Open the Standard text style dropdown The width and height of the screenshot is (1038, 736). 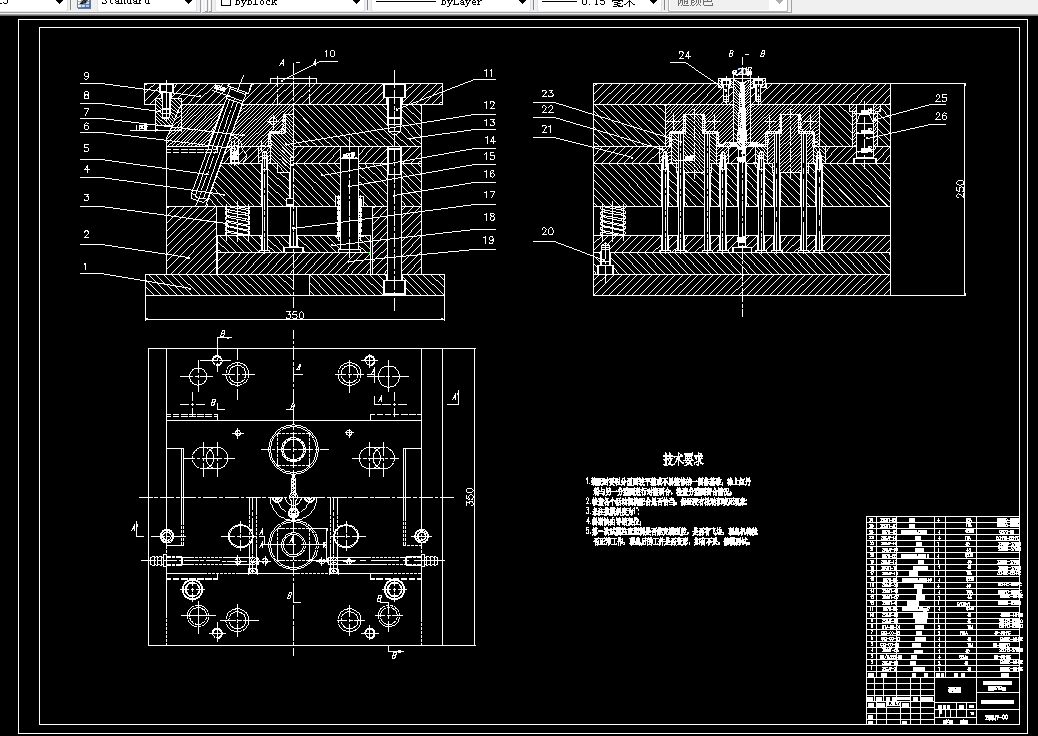pos(146,3)
